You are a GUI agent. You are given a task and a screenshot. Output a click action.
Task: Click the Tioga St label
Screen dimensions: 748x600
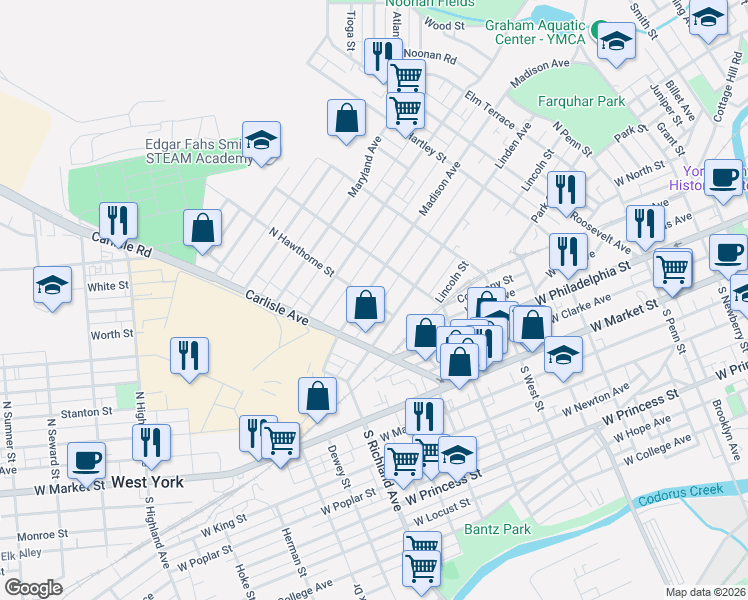[351, 31]
